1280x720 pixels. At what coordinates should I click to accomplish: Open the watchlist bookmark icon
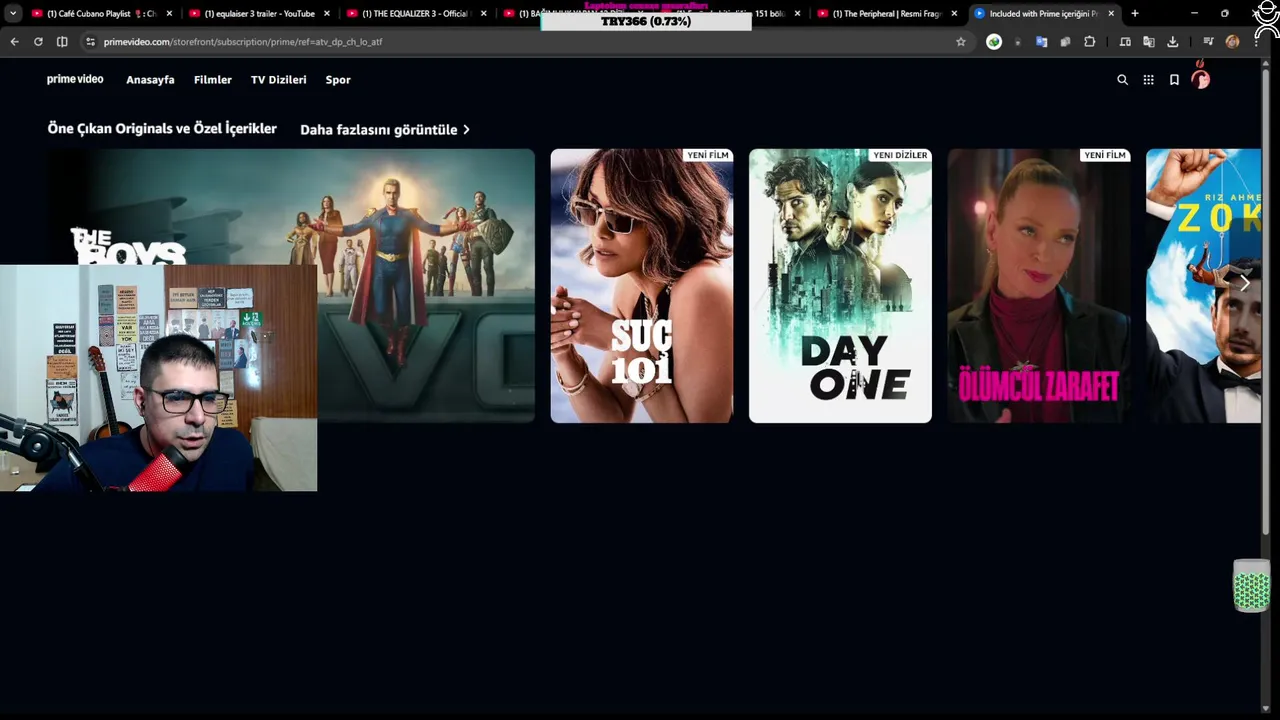pyautogui.click(x=1174, y=80)
